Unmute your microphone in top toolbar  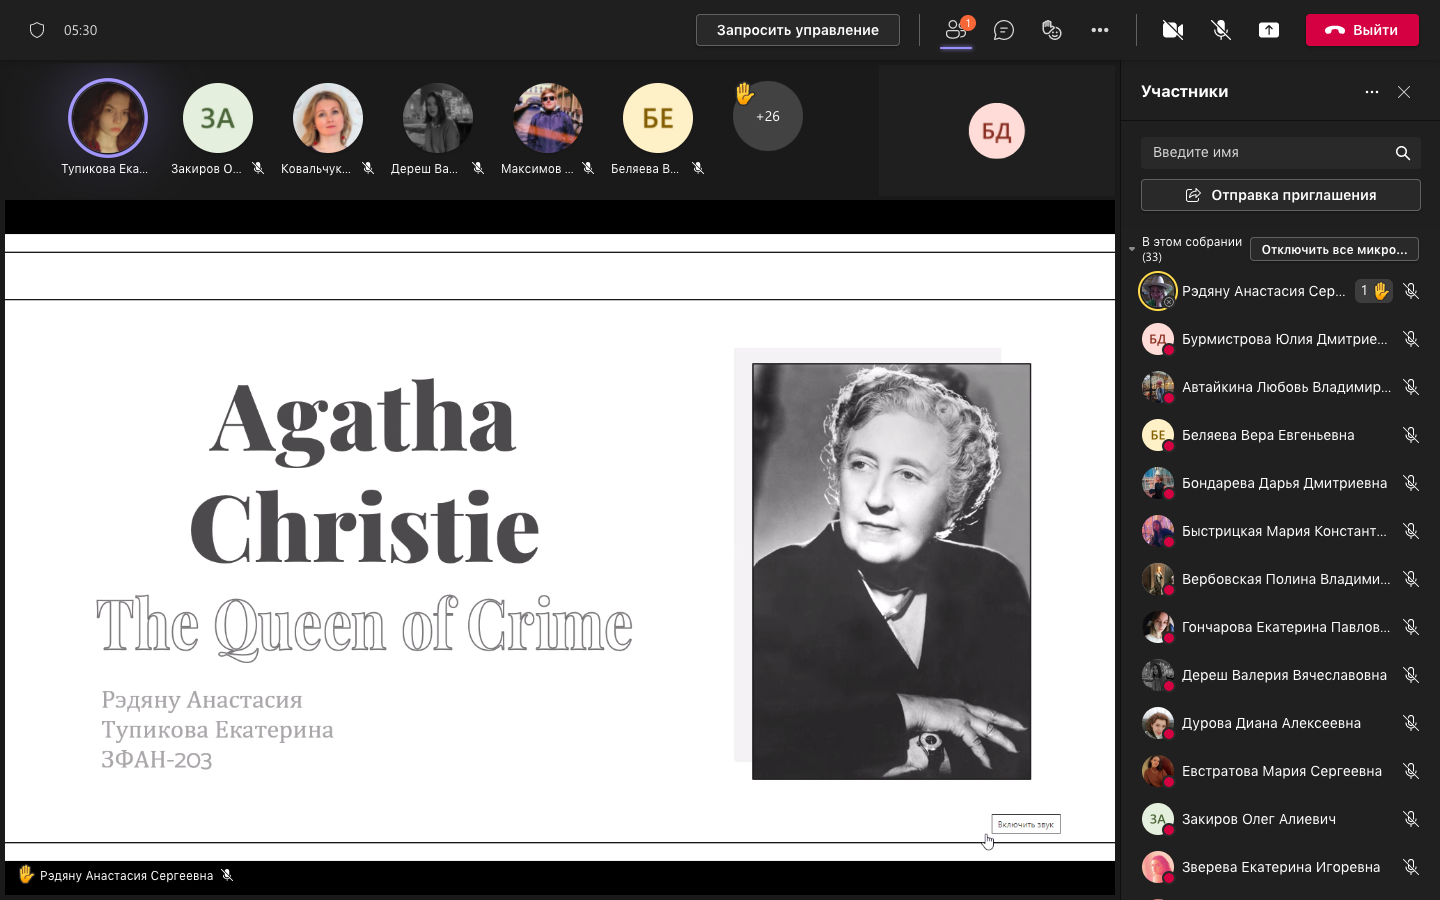coord(1221,30)
